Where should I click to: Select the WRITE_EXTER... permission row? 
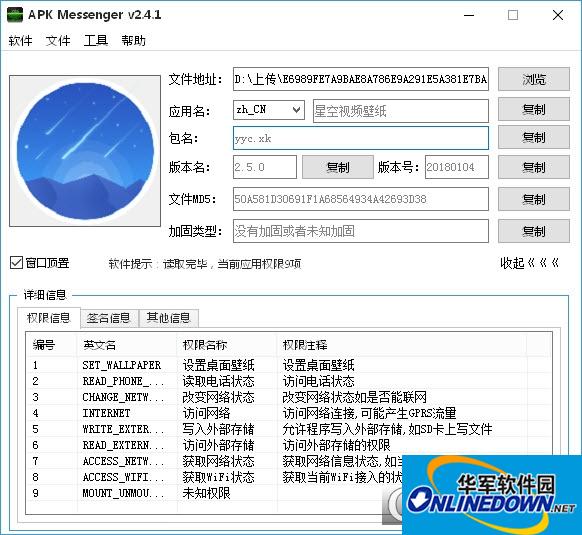coord(289,429)
